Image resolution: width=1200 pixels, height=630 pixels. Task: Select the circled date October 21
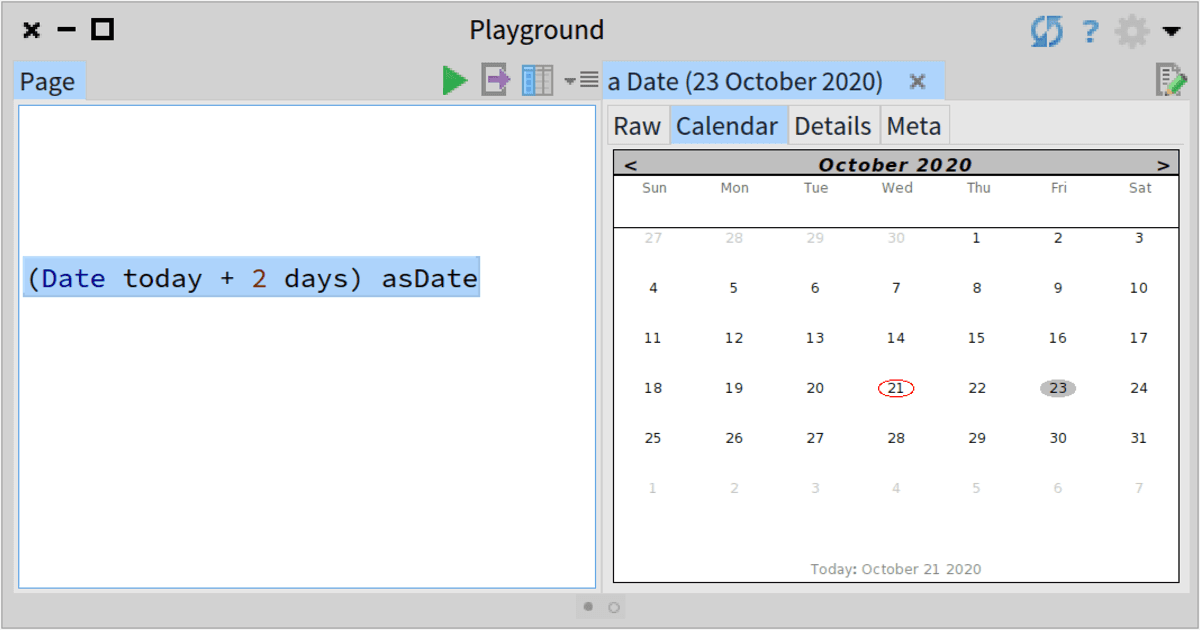tap(895, 388)
